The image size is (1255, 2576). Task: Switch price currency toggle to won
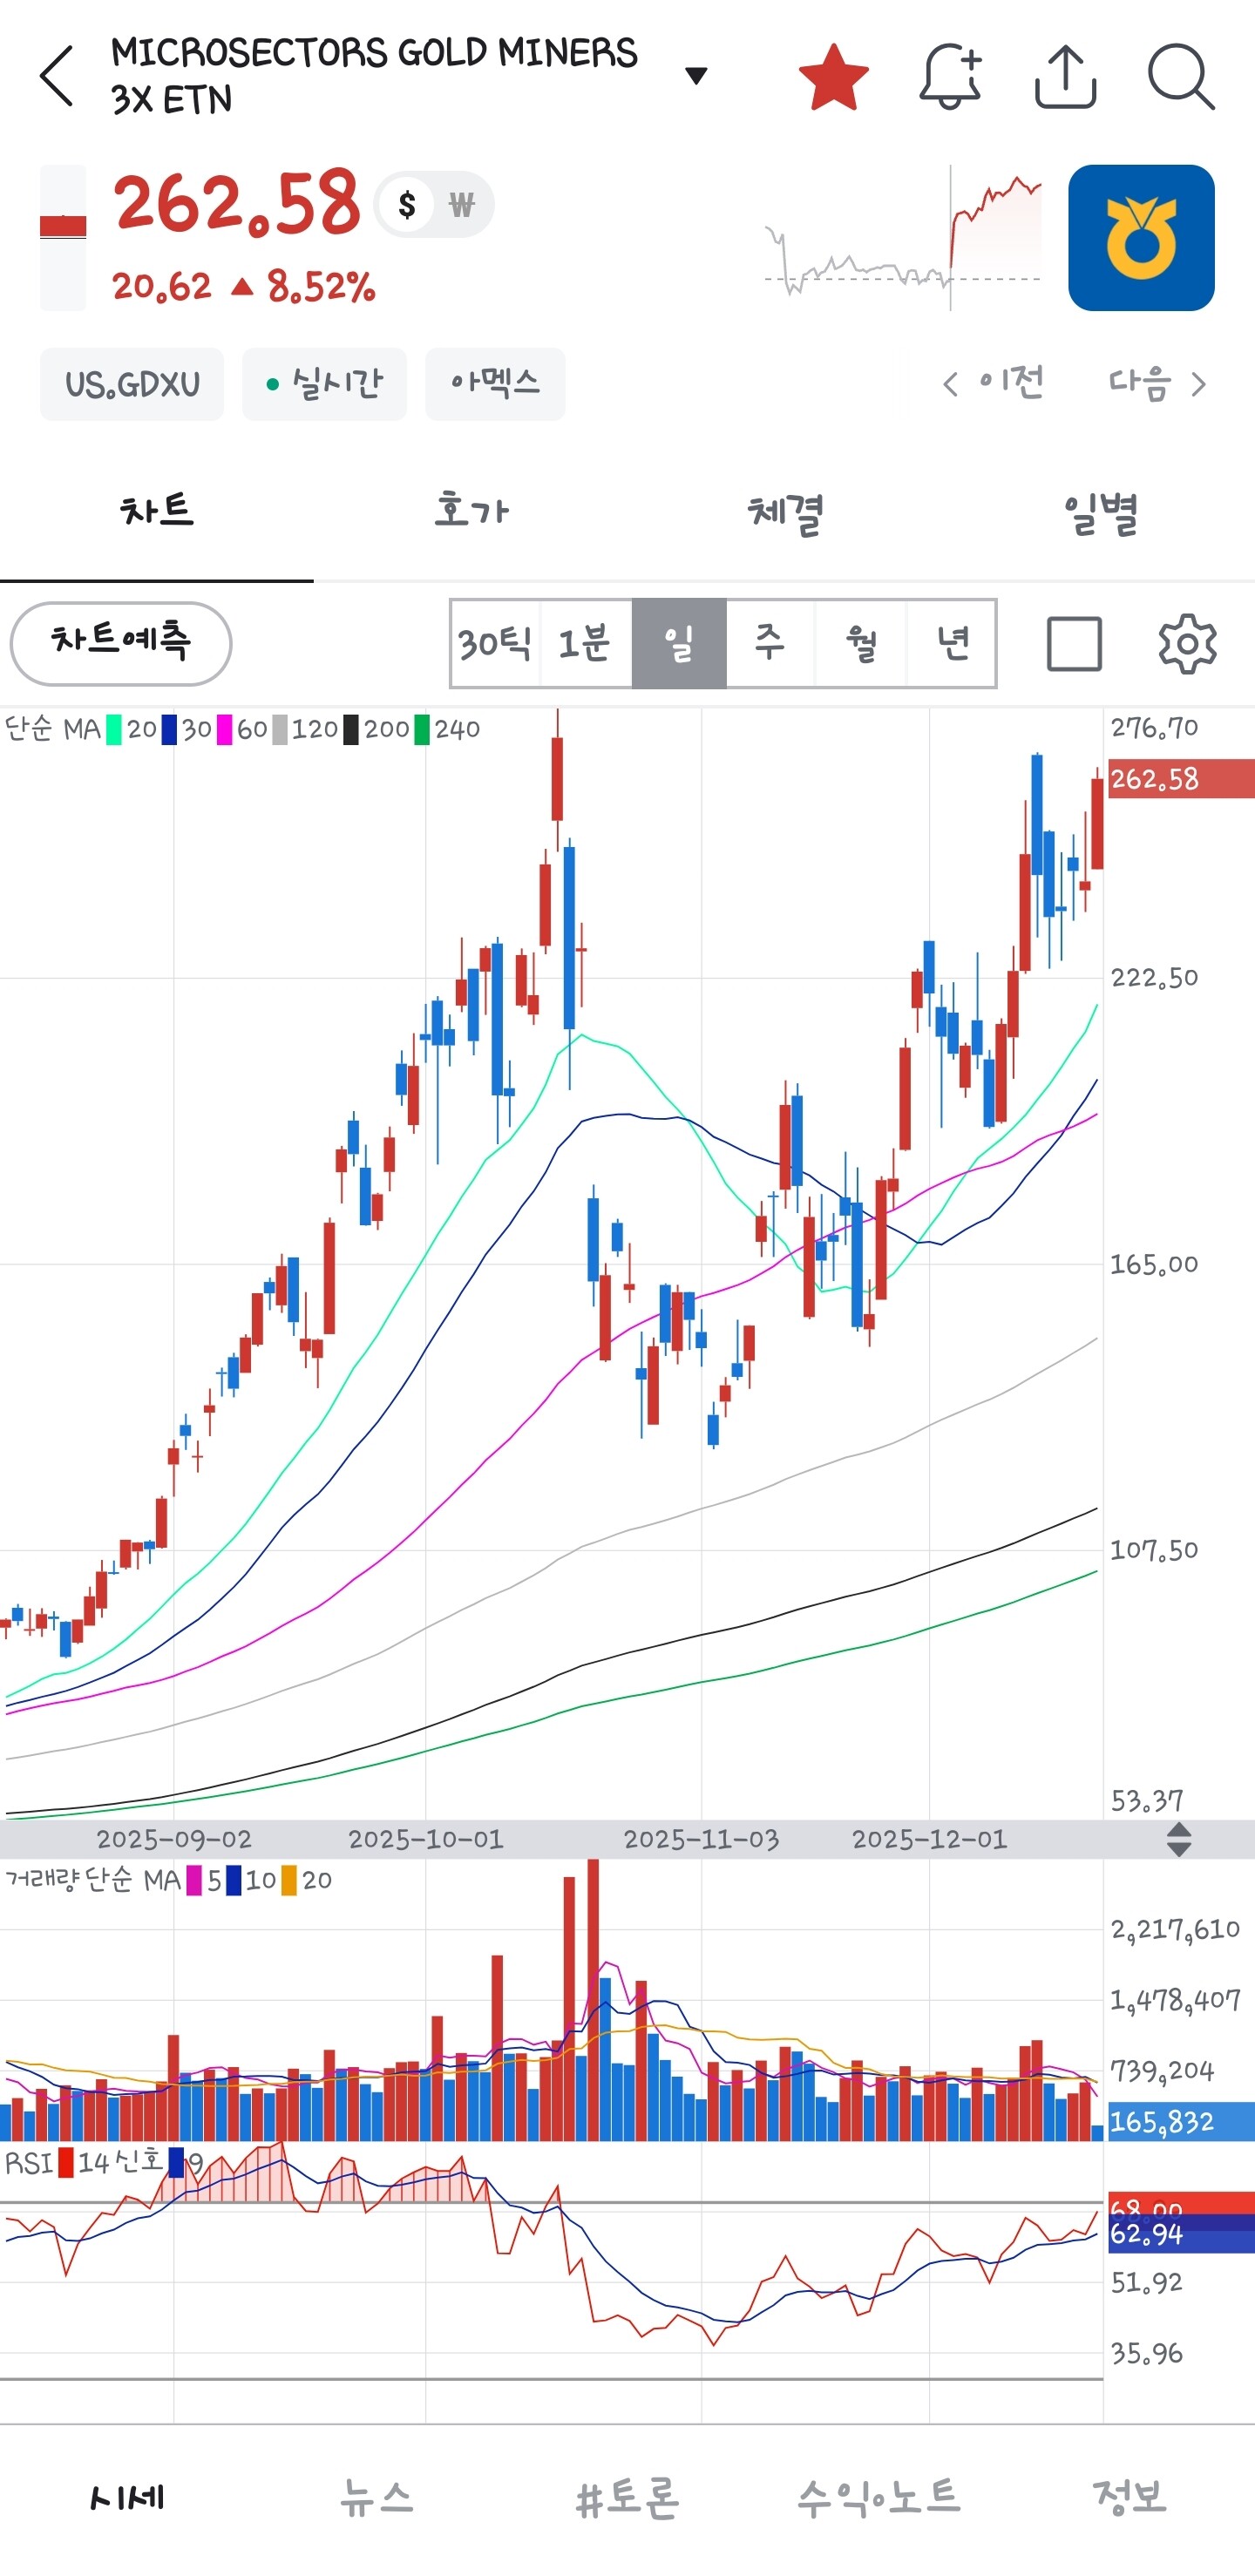[461, 205]
